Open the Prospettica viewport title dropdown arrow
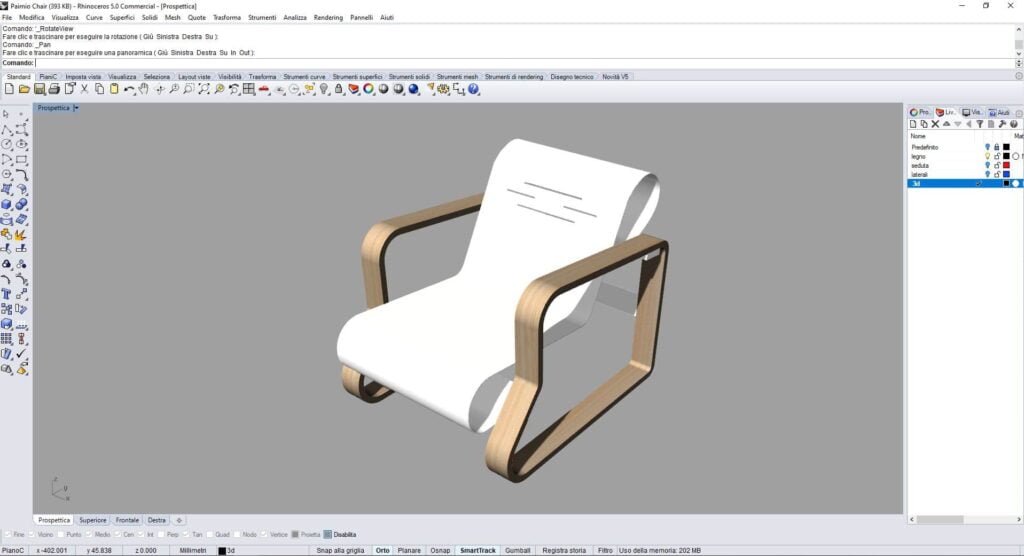 point(76,108)
